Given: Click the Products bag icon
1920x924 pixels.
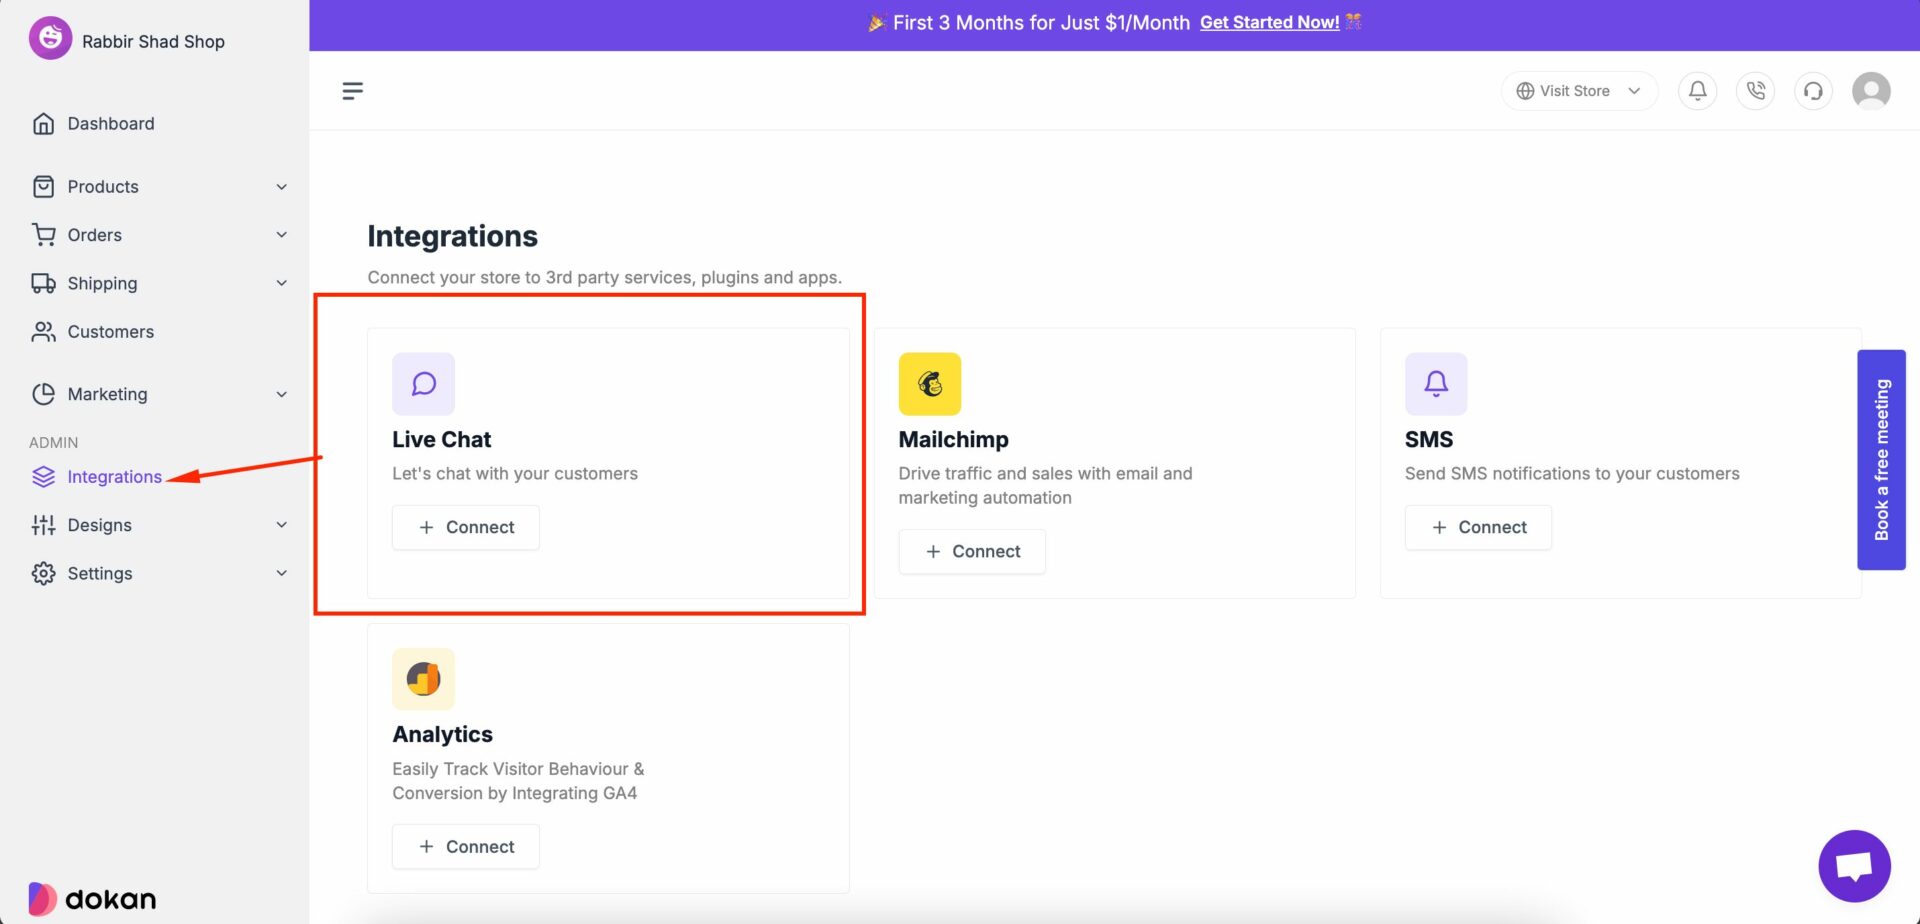Looking at the screenshot, I should 43,187.
